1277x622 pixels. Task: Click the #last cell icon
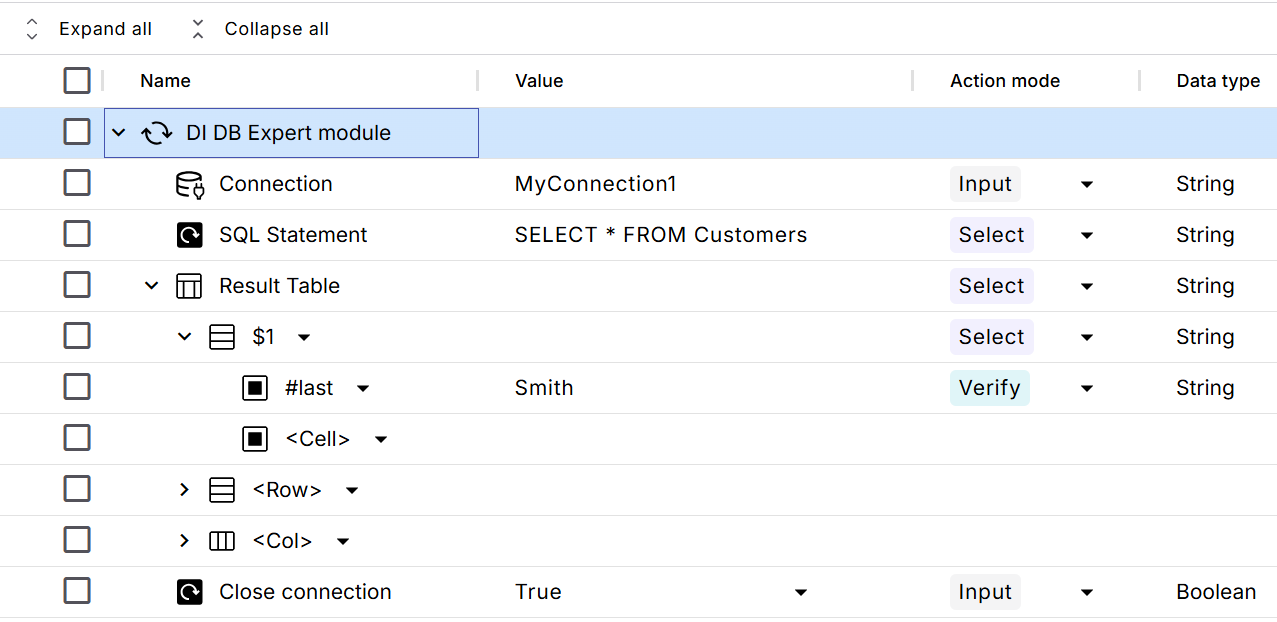point(255,388)
